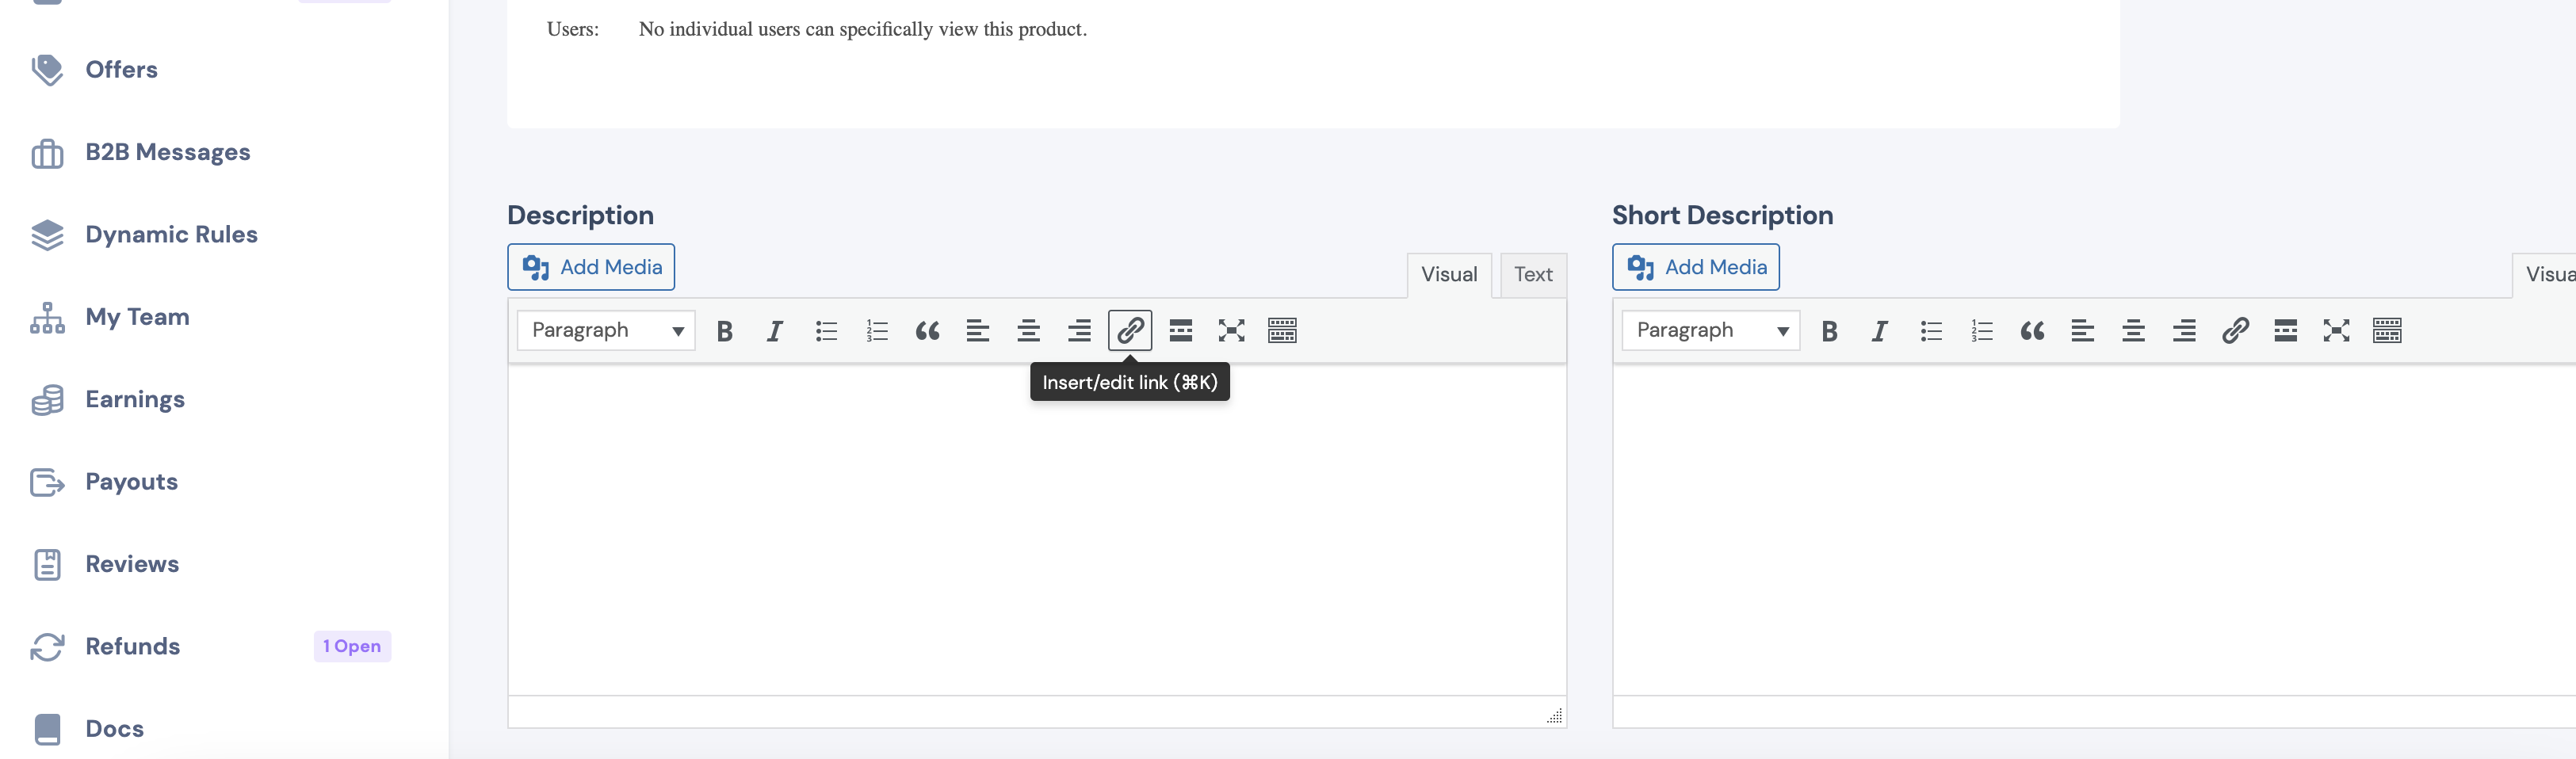Image resolution: width=2576 pixels, height=759 pixels.
Task: Center align text in Description editor
Action: [x=1028, y=331]
